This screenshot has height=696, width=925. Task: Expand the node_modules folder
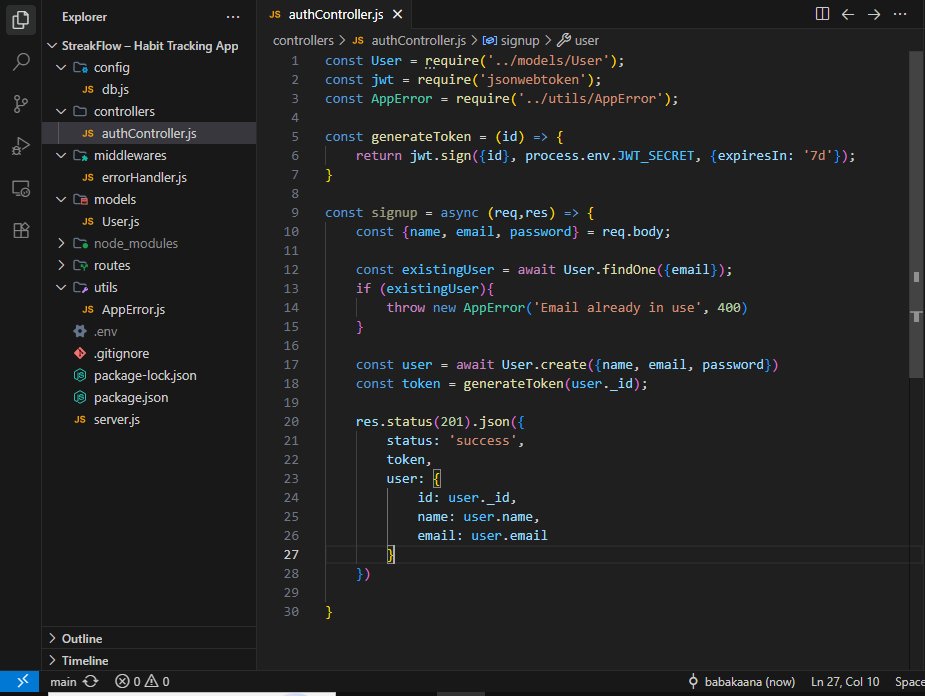61,243
